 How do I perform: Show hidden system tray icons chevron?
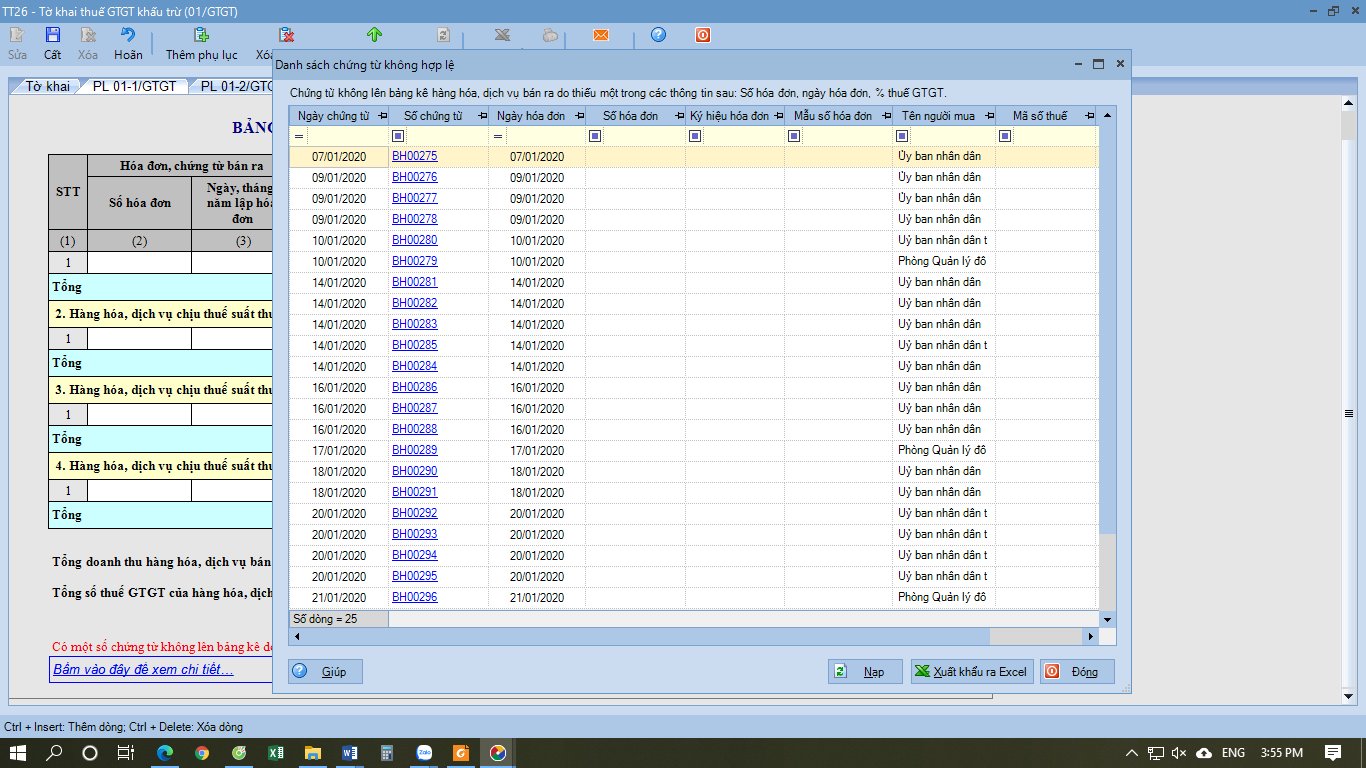1131,753
